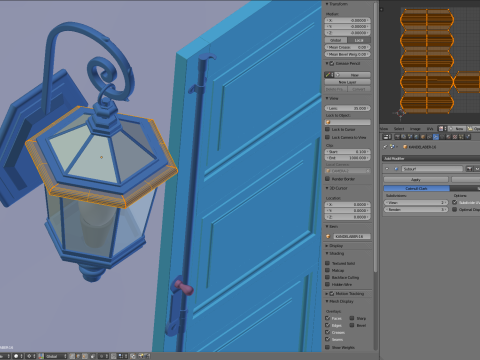The height and width of the screenshot is (360, 480).
Task: Select the Modifiers wrench tab icon
Action: pos(436,137)
